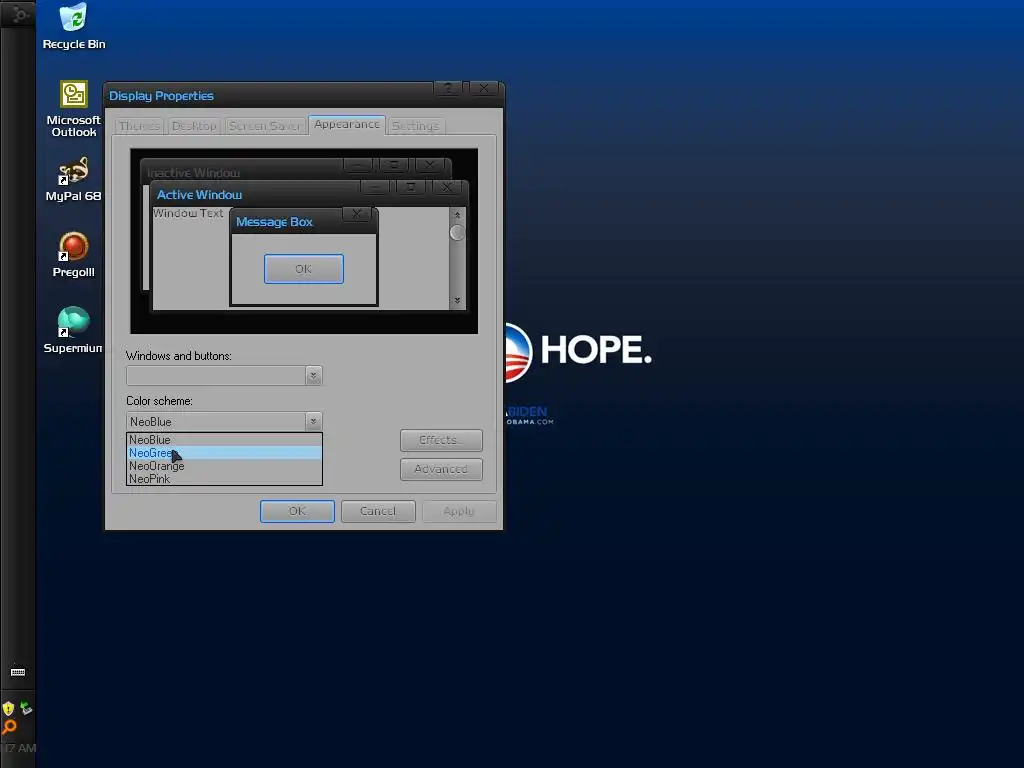Click the preview scrollbar thumb

pos(457,232)
